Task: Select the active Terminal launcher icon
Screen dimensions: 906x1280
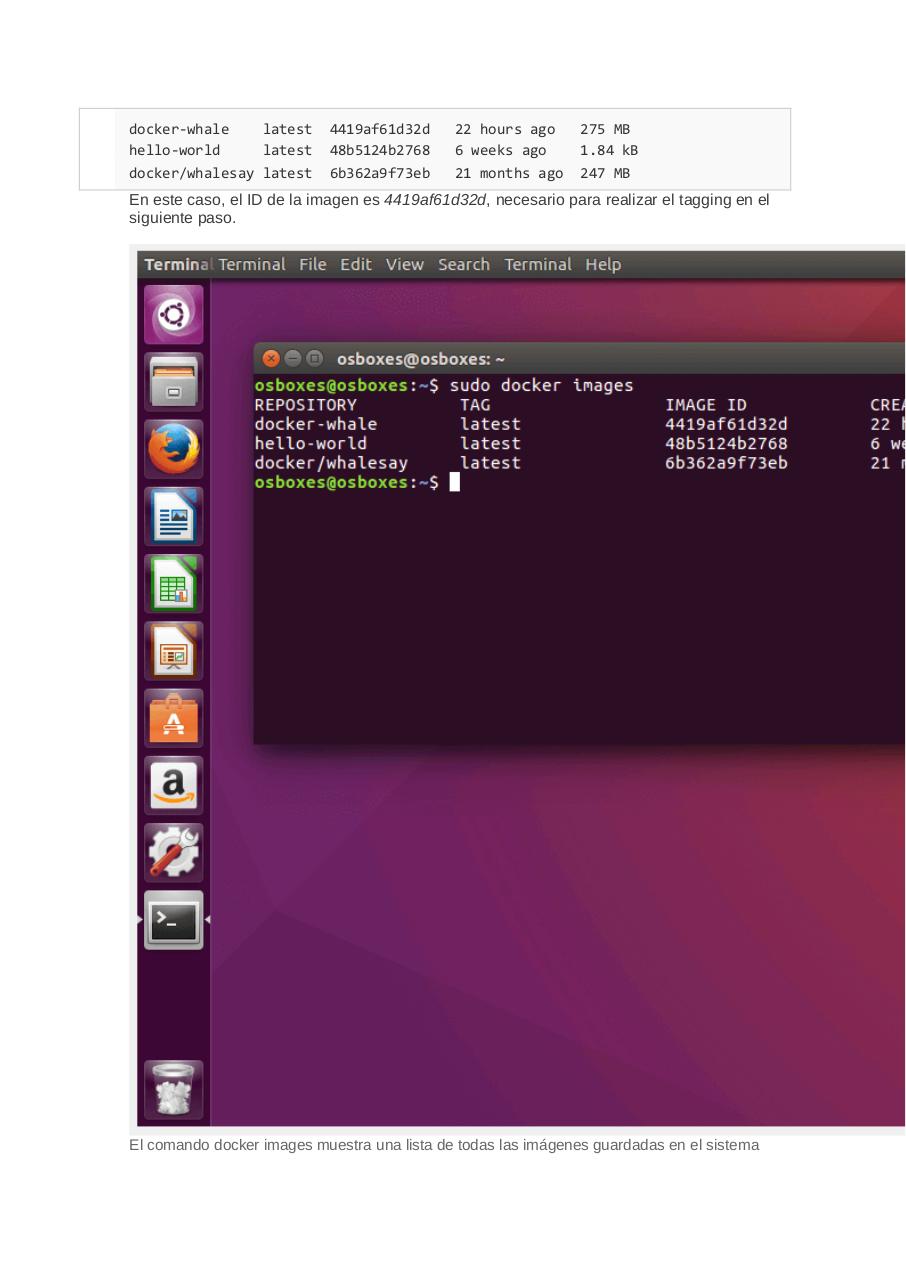Action: 173,919
